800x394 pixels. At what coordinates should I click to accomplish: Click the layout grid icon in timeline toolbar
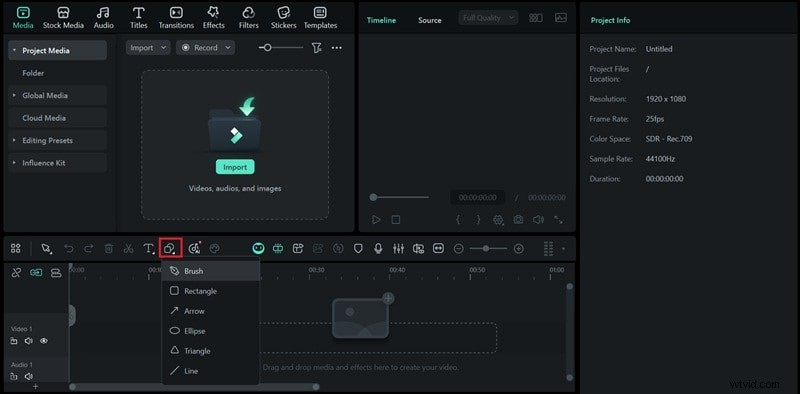(x=16, y=249)
